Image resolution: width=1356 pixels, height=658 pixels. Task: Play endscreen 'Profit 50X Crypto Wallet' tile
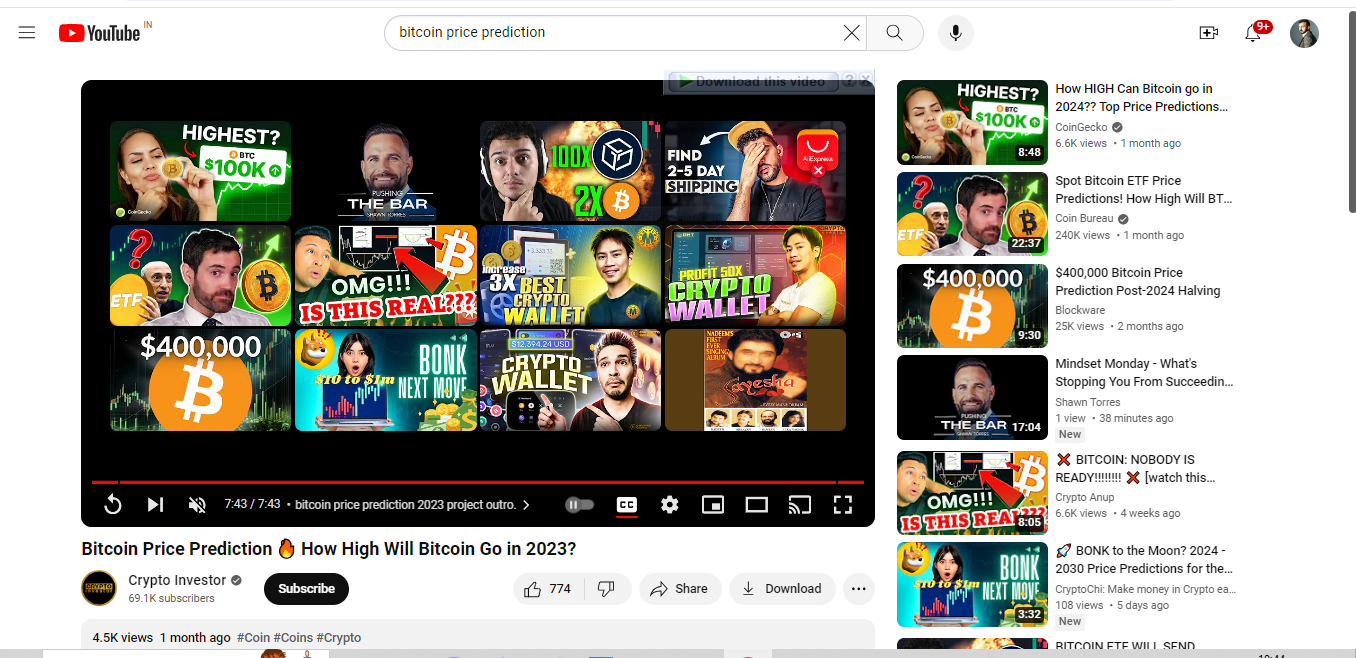pos(755,275)
